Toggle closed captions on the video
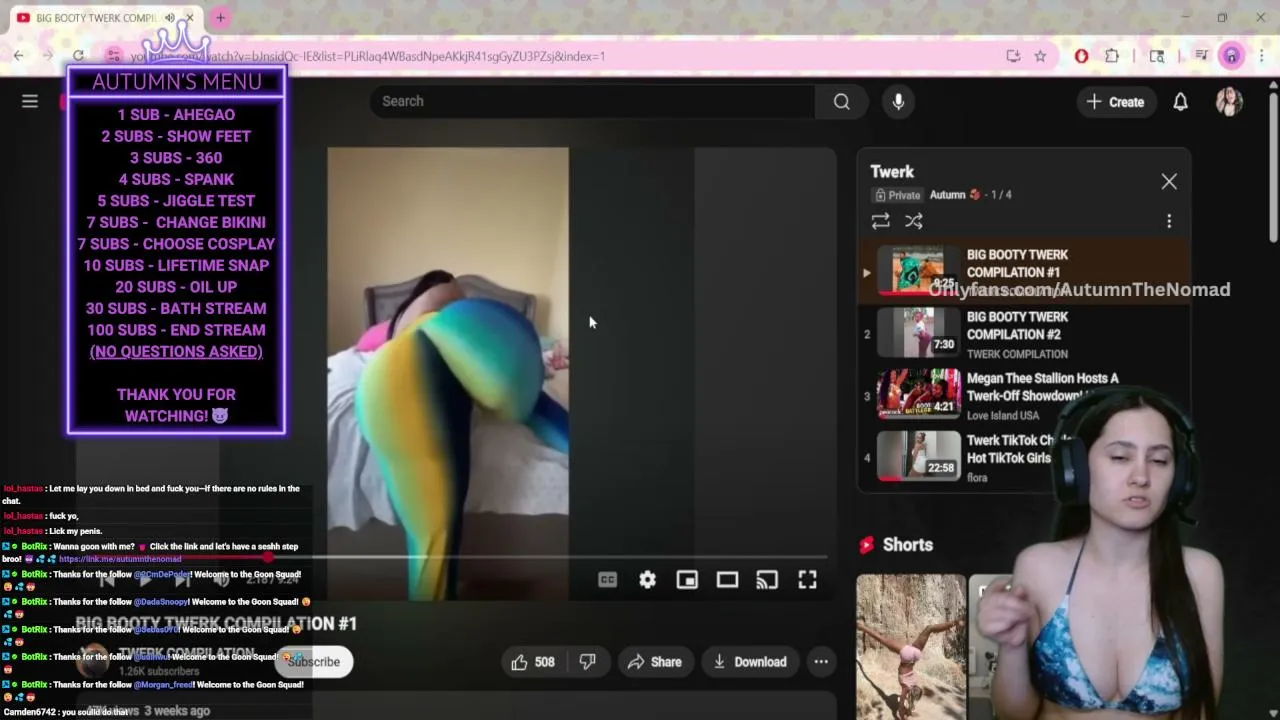The height and width of the screenshot is (720, 1280). pyautogui.click(x=607, y=580)
